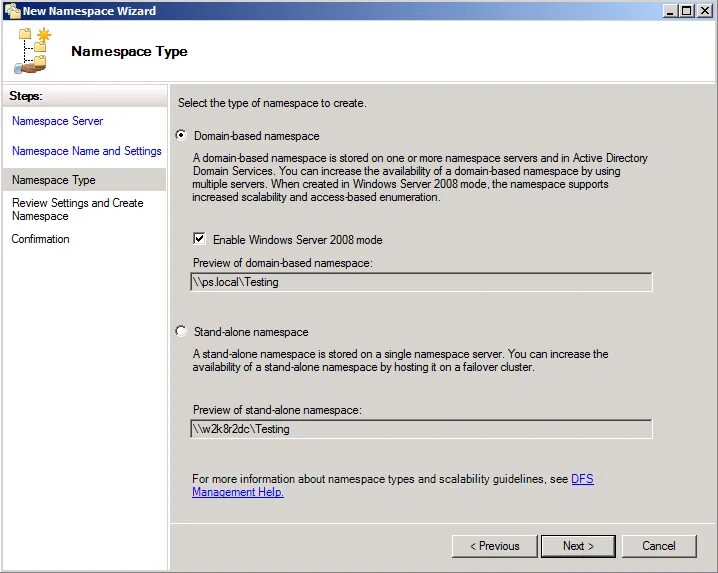Image resolution: width=718 pixels, height=573 pixels.
Task: Toggle Enable Windows Server 2008 mode checkbox
Action: [x=199, y=239]
